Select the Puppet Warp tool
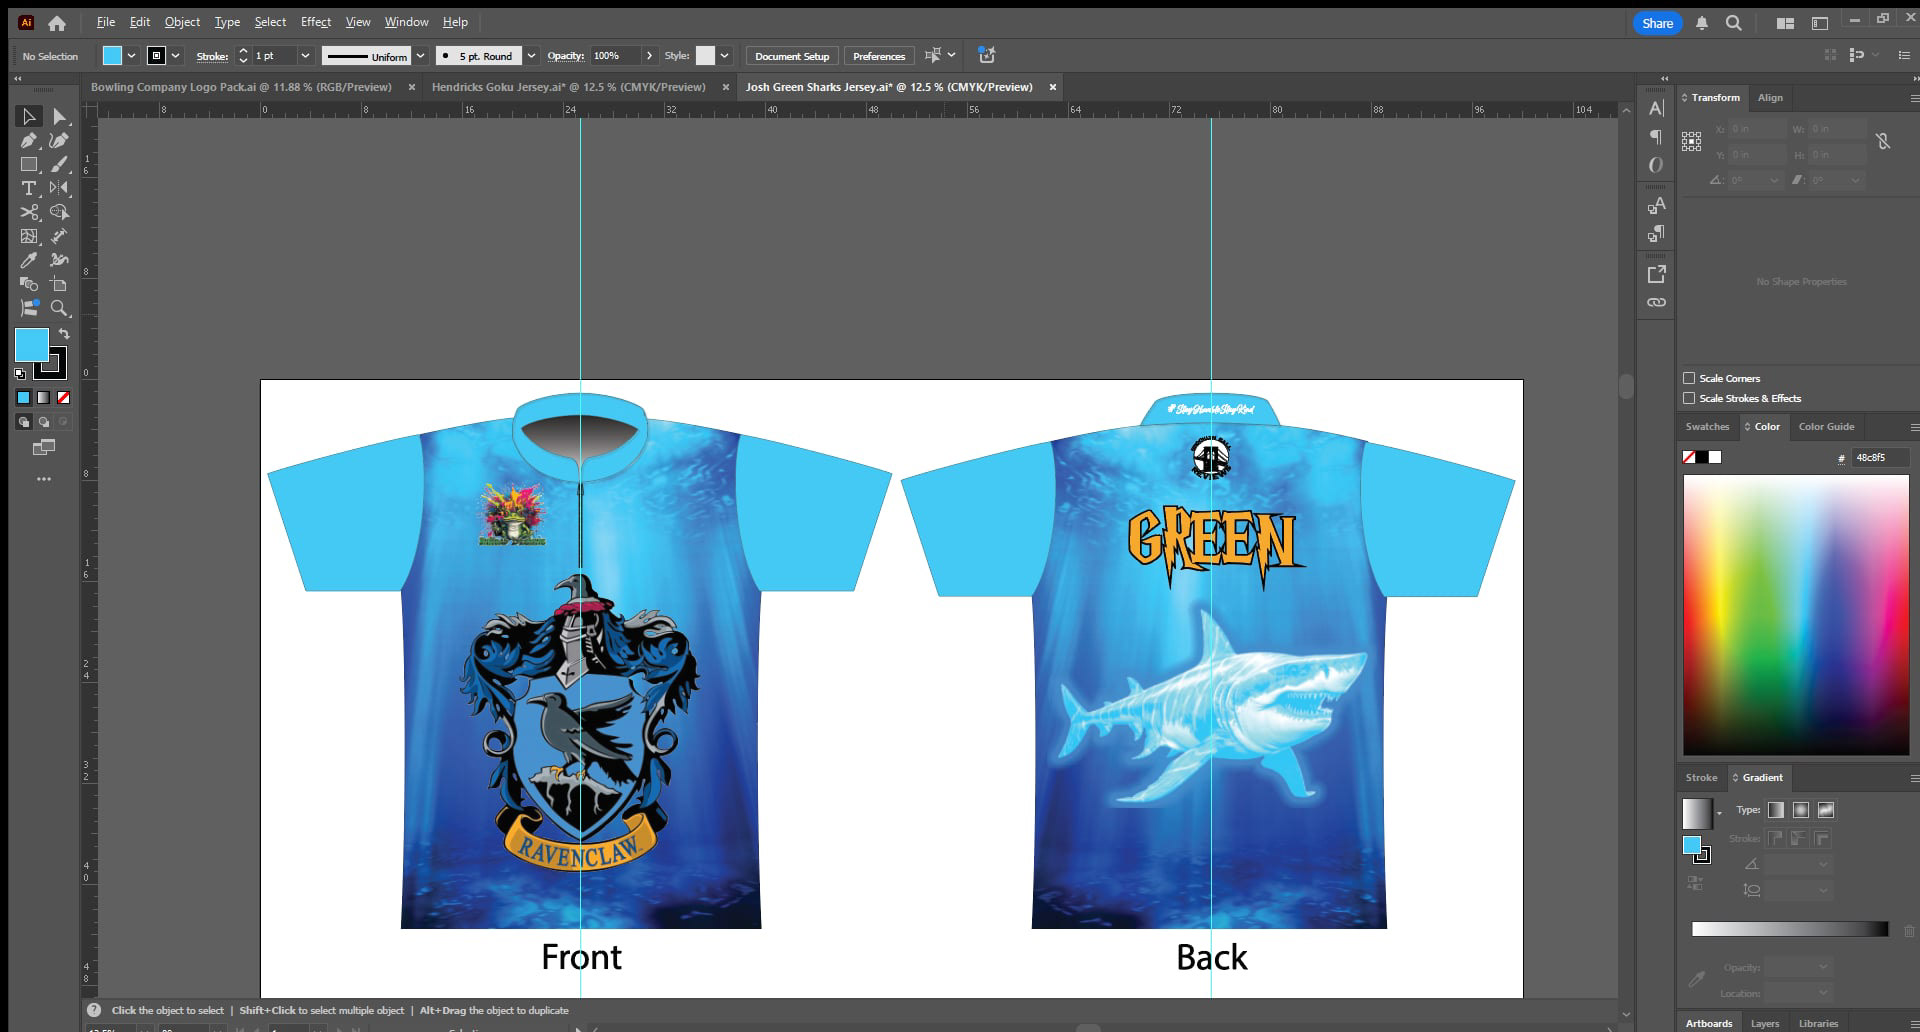Screen dimensions: 1920x1032 59,260
